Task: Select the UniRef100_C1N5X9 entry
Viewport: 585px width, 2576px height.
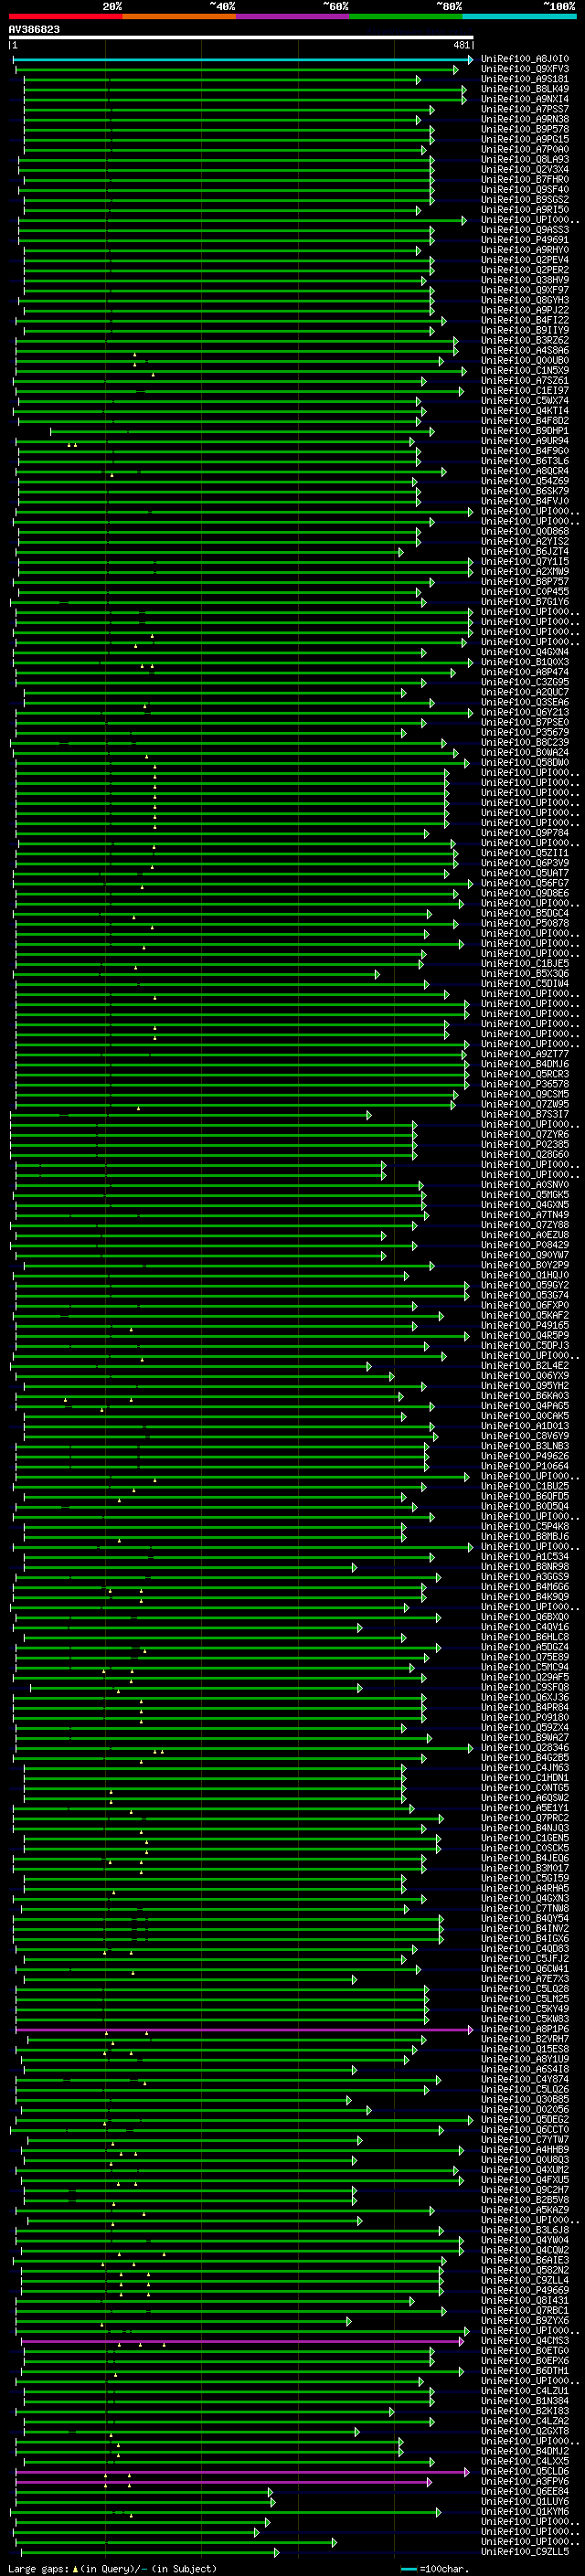Action: coord(525,370)
